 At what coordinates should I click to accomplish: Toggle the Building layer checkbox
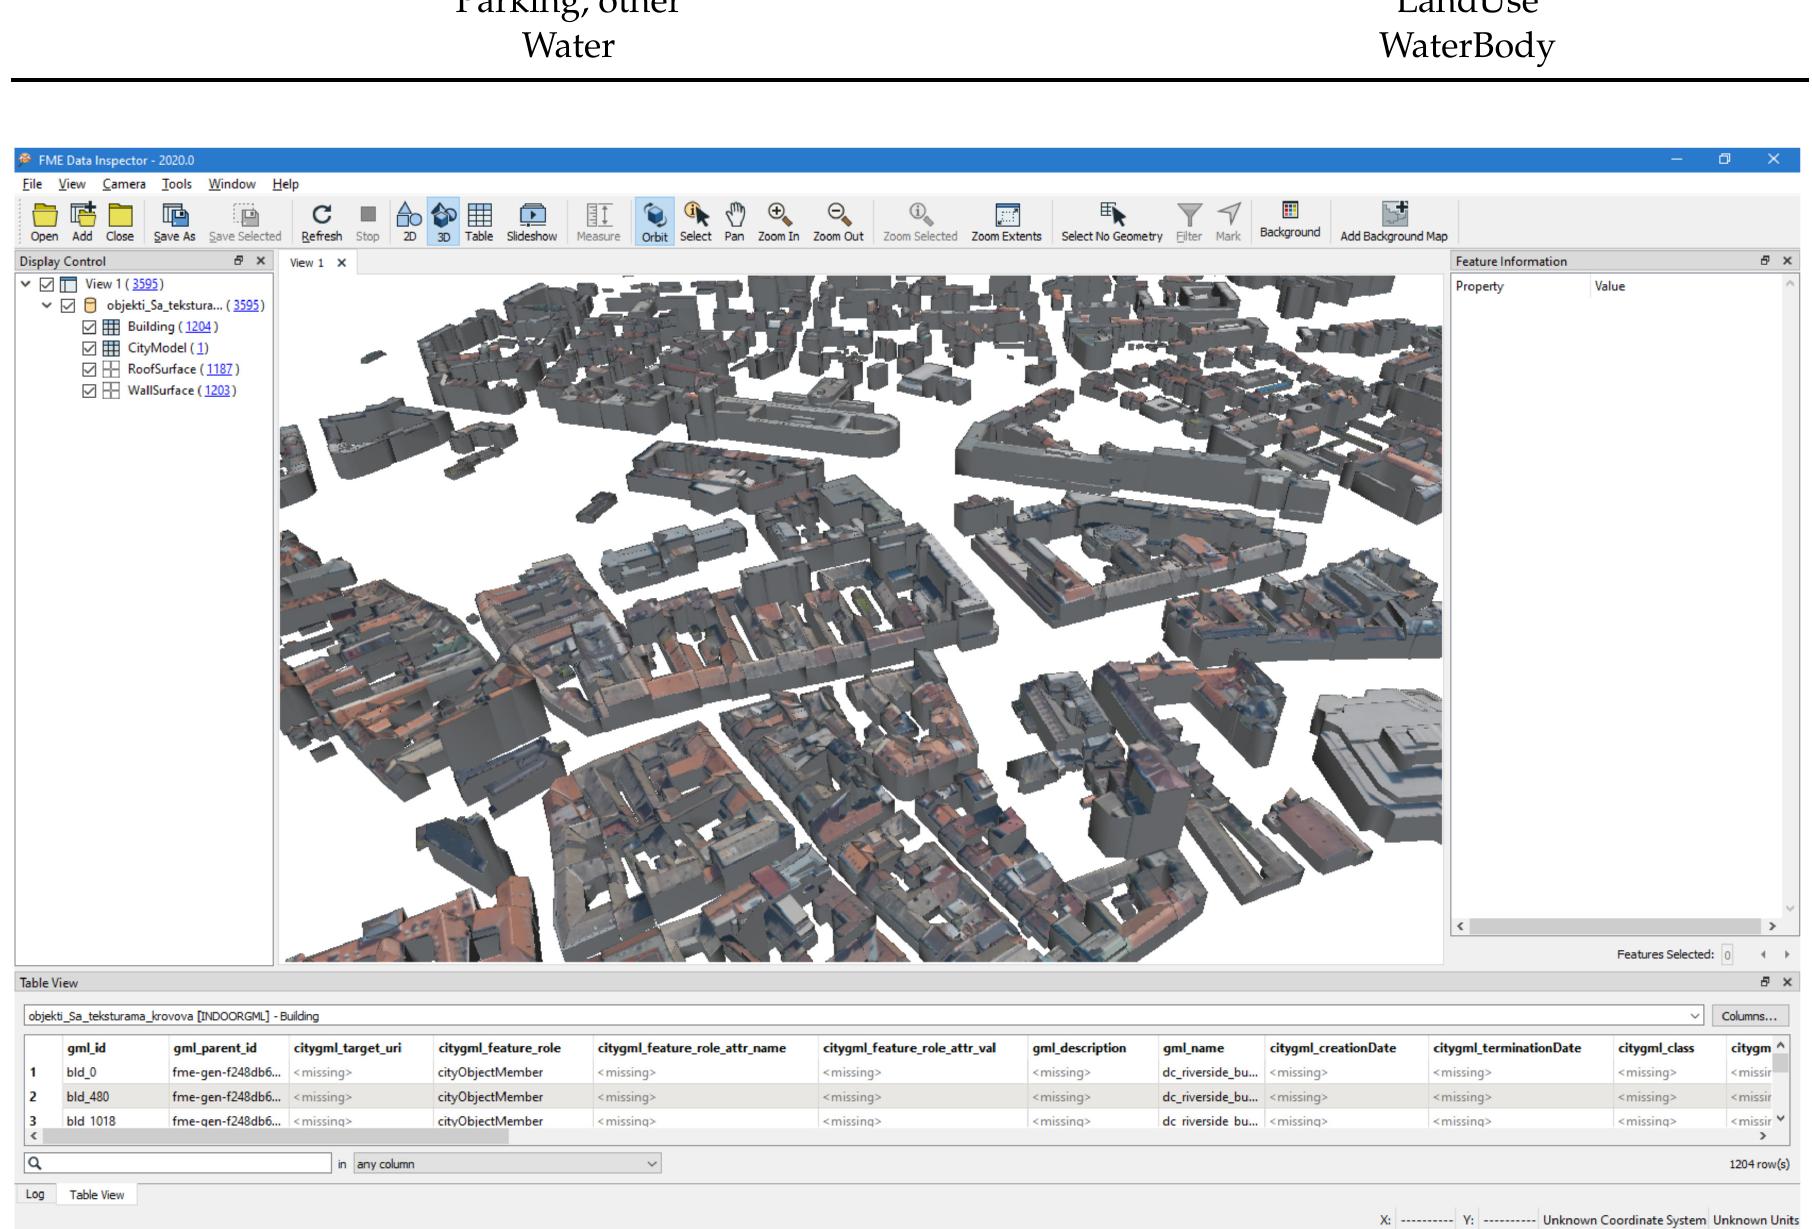coord(89,326)
